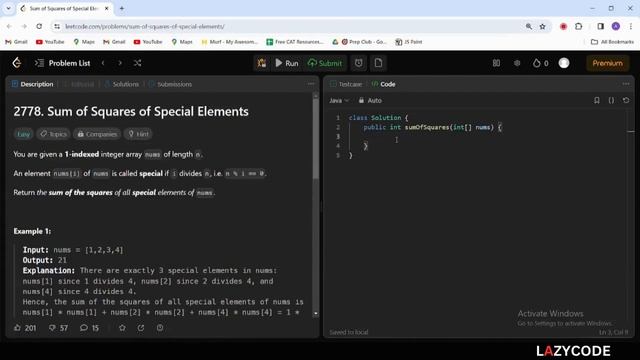Open a new browser tab
Viewport: 640px width, 360px height.
122,8
